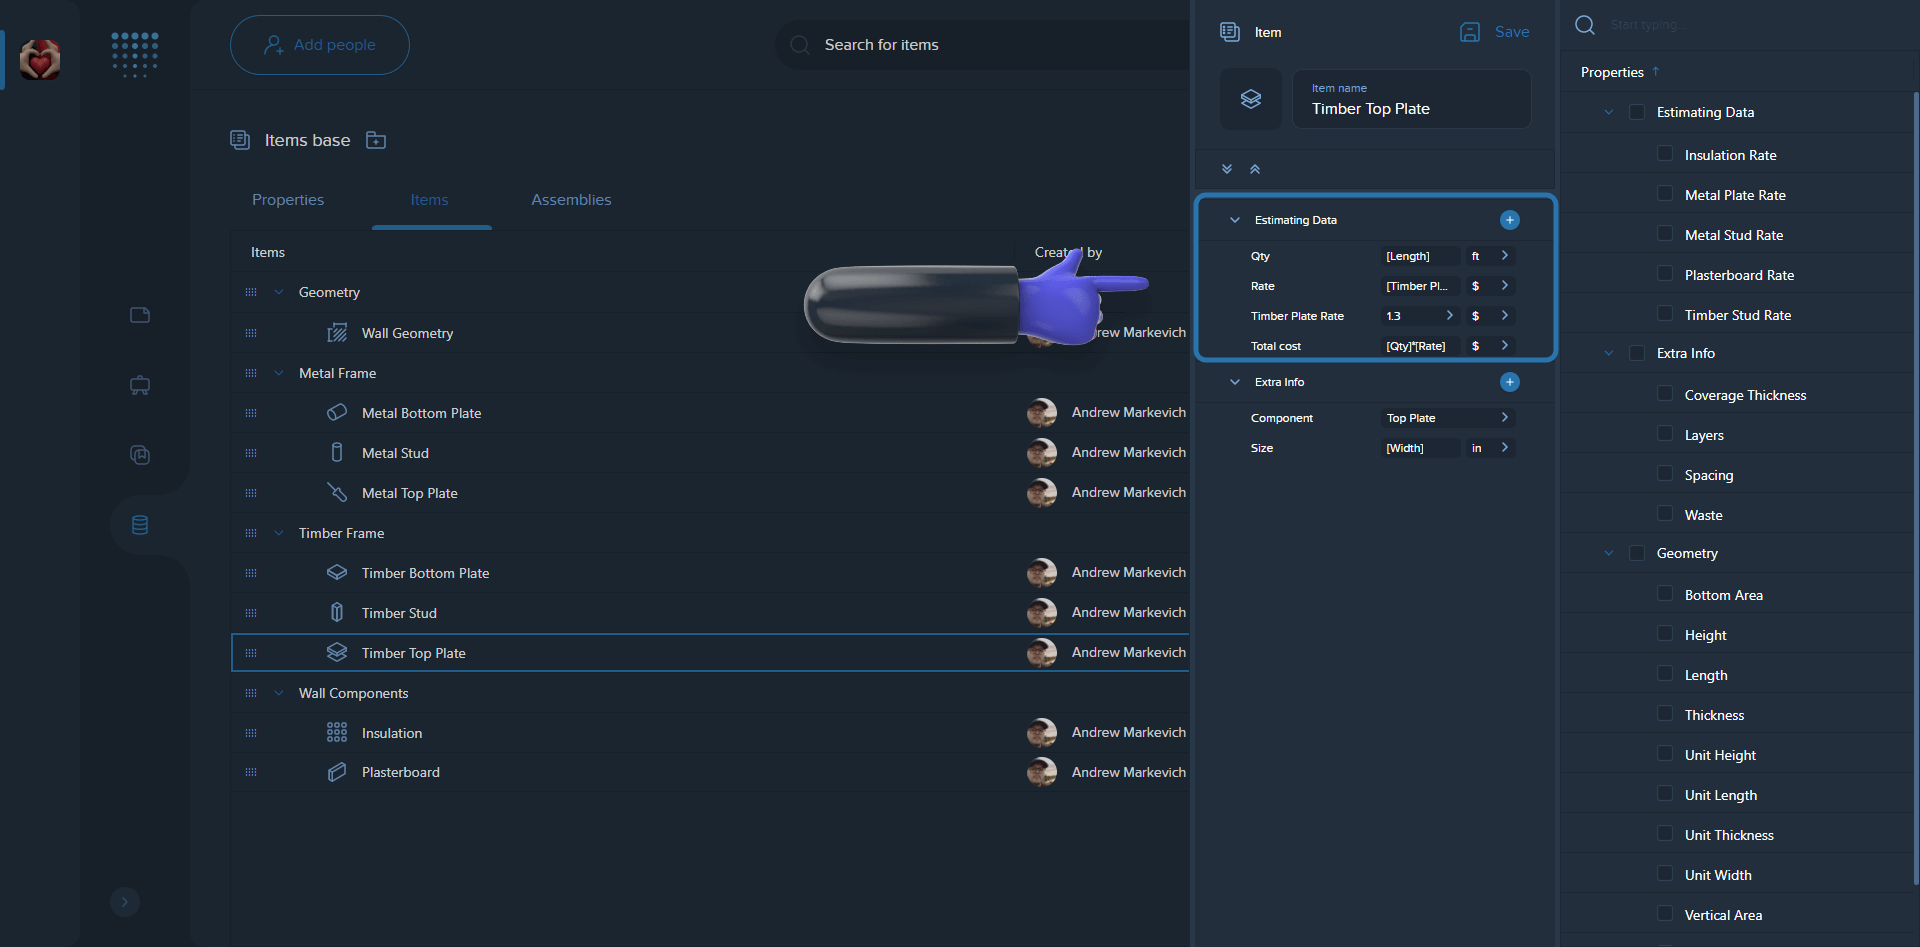Expand all sections with double down chevron
Viewport: 1920px width, 947px height.
tap(1227, 169)
